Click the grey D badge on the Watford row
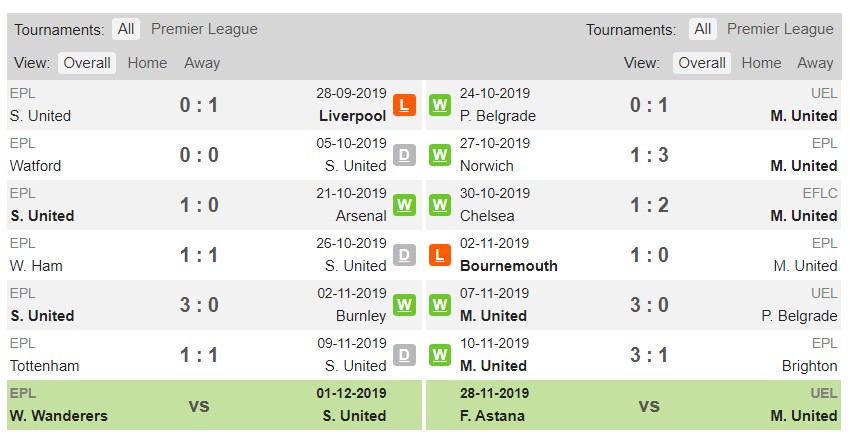Screen dimensions: 850x437 [404, 155]
